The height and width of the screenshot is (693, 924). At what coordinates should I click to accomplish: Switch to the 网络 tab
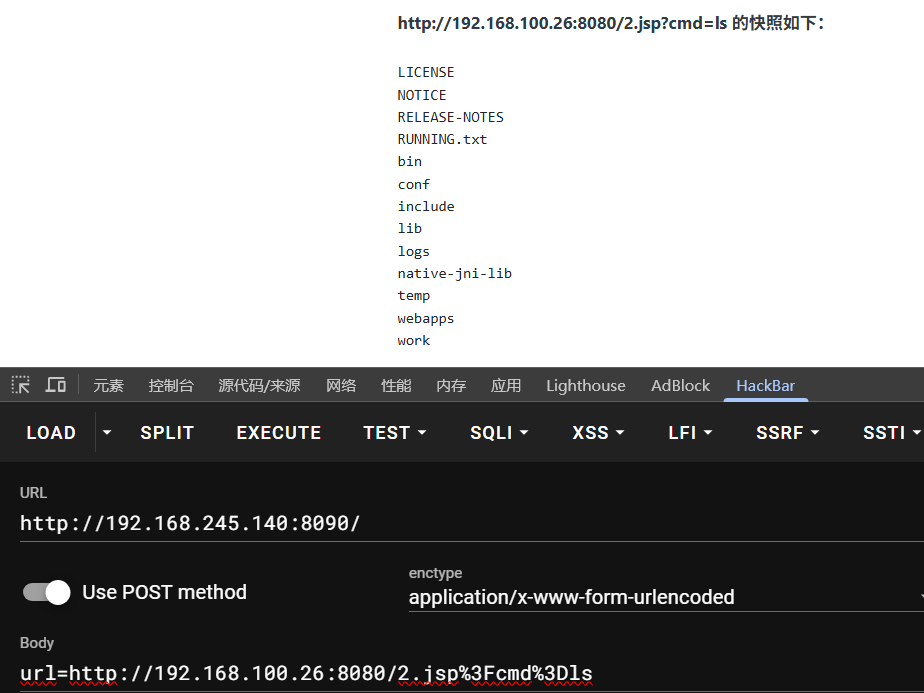tap(341, 385)
